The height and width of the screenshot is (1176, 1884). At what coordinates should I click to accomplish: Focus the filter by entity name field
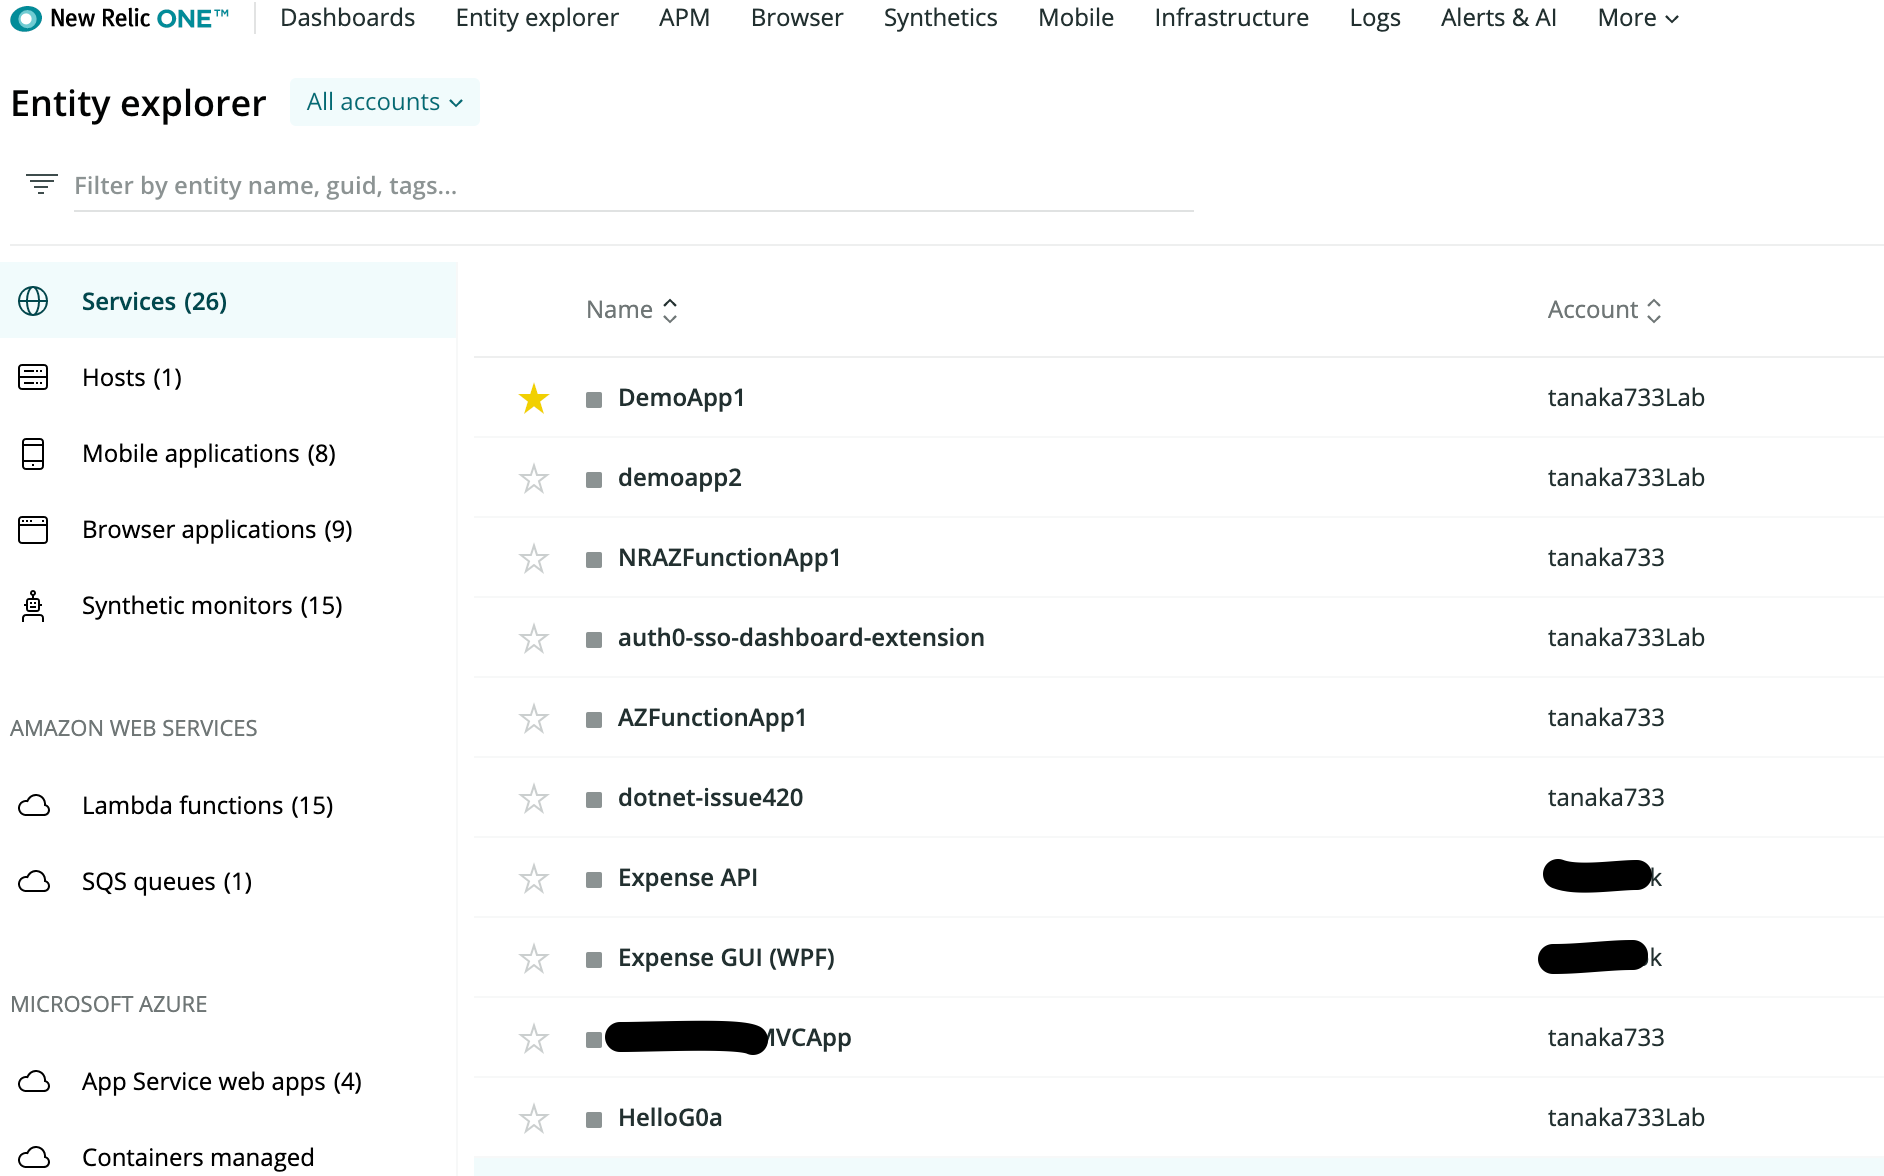pyautogui.click(x=634, y=186)
